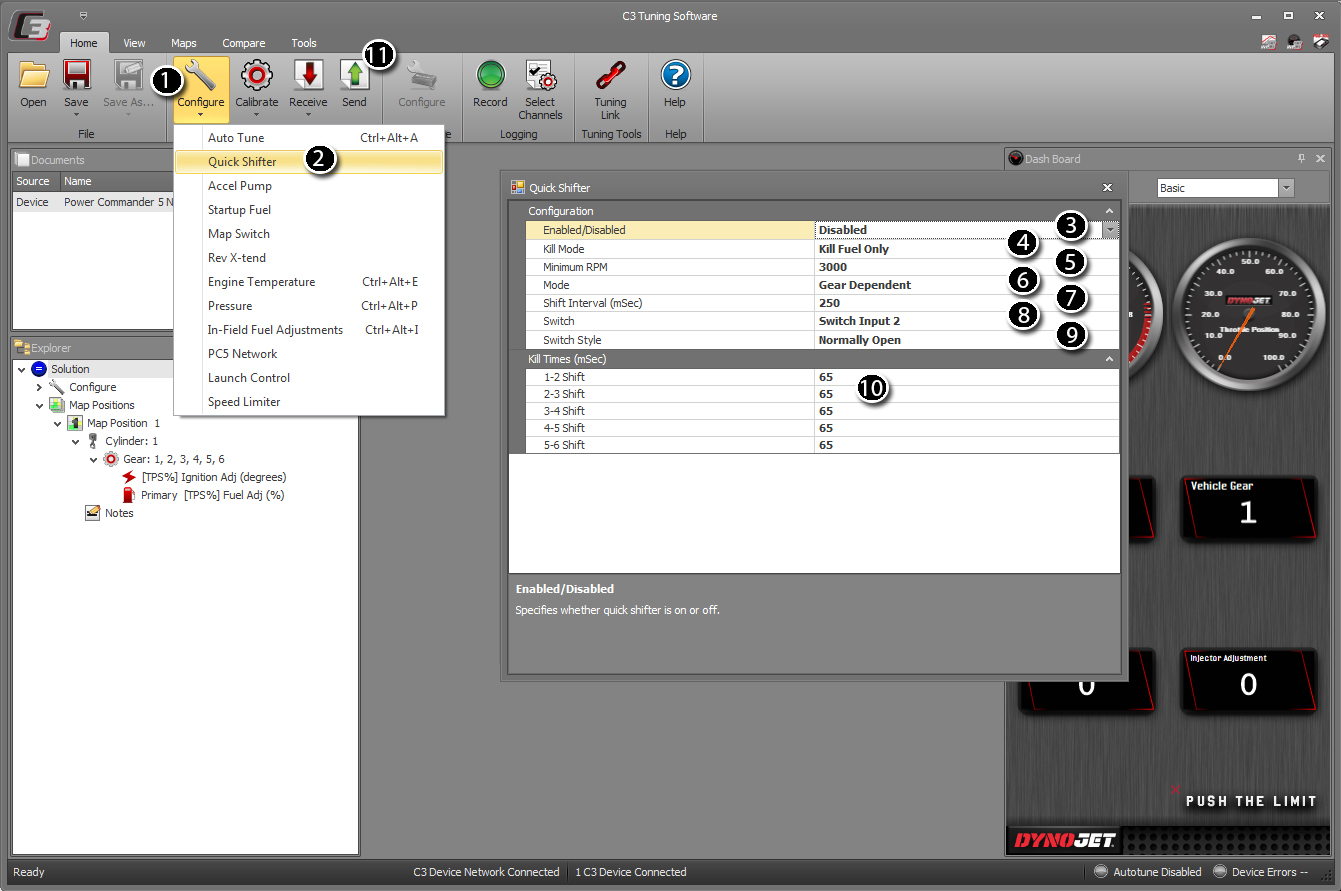Click the Open folder icon

33,76
